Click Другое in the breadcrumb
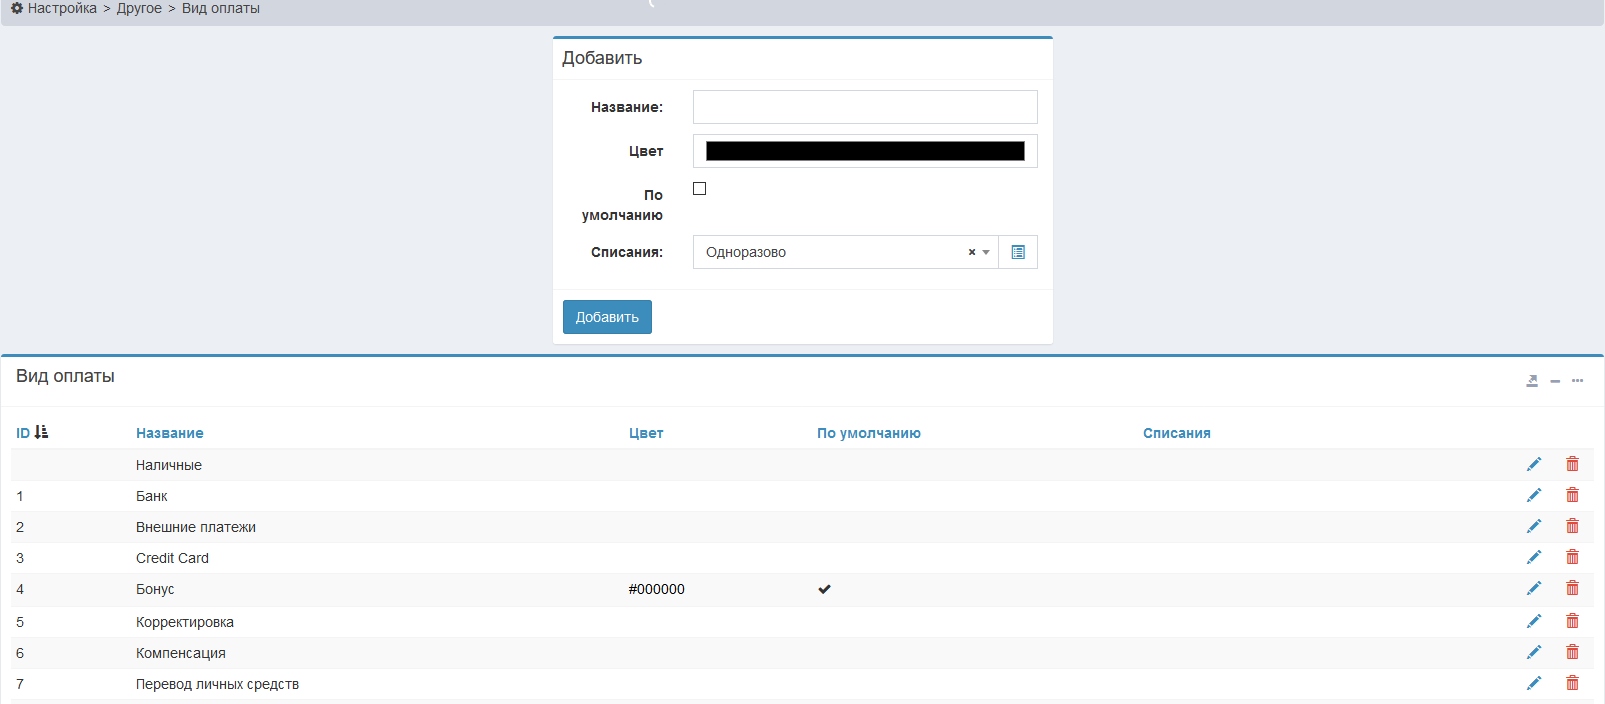This screenshot has height=704, width=1605. pyautogui.click(x=139, y=9)
